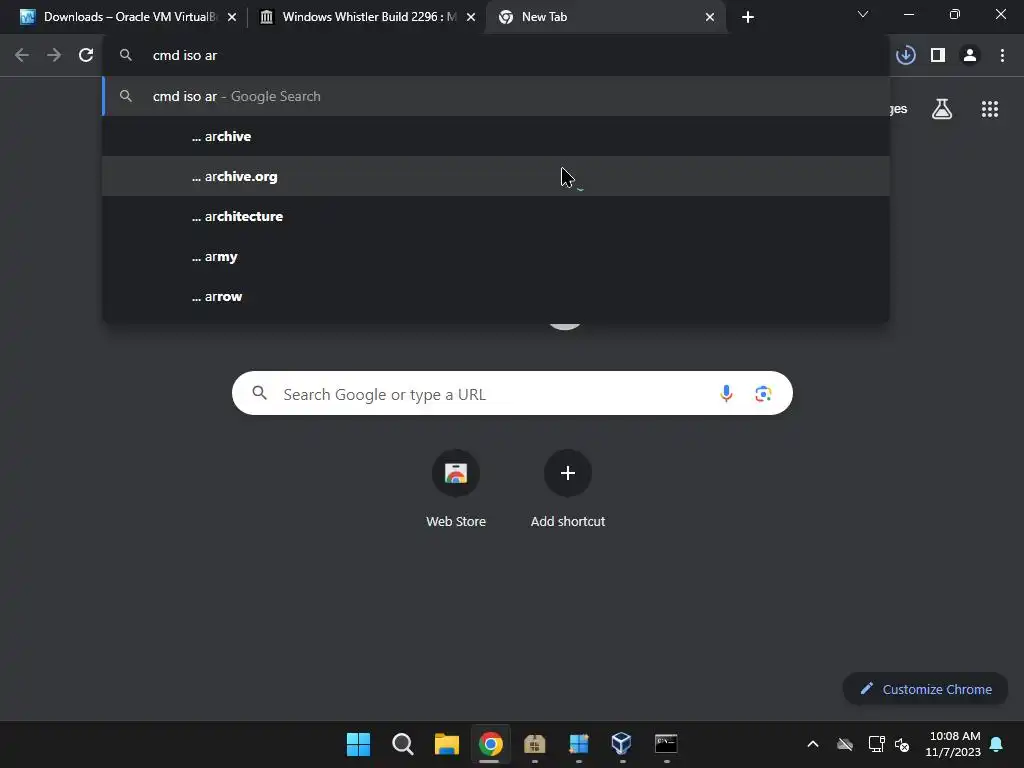Open the clock showing 10:08 AM
Image resolution: width=1024 pixels, height=768 pixels.
(x=953, y=744)
